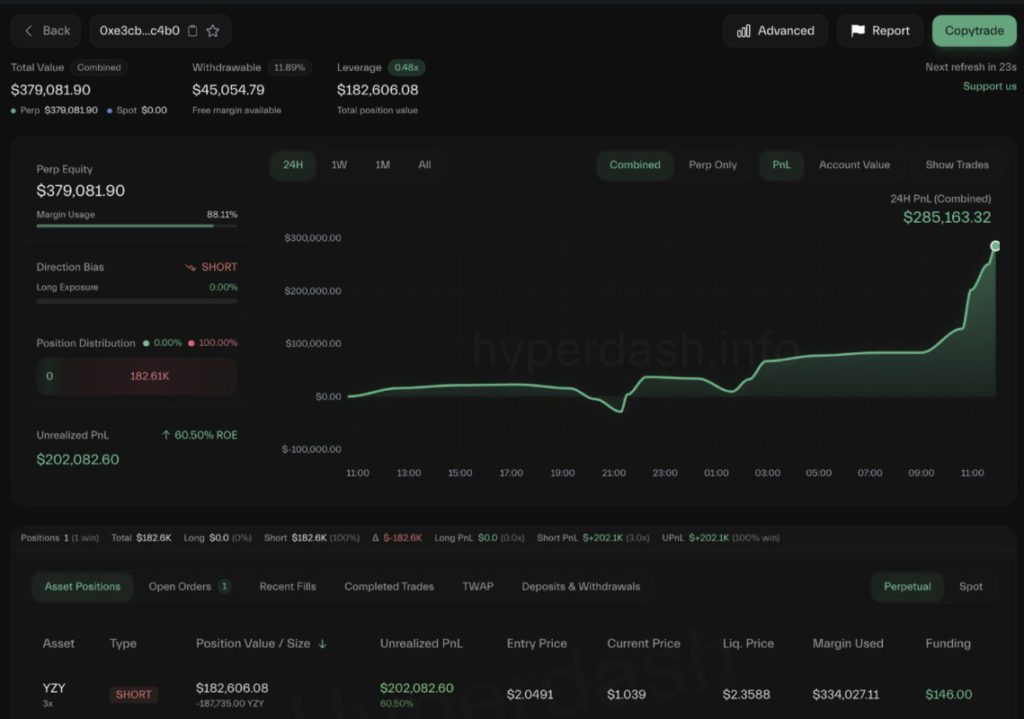Click the Margin Usage progress bar
This screenshot has width=1024, height=719.
tap(137, 226)
